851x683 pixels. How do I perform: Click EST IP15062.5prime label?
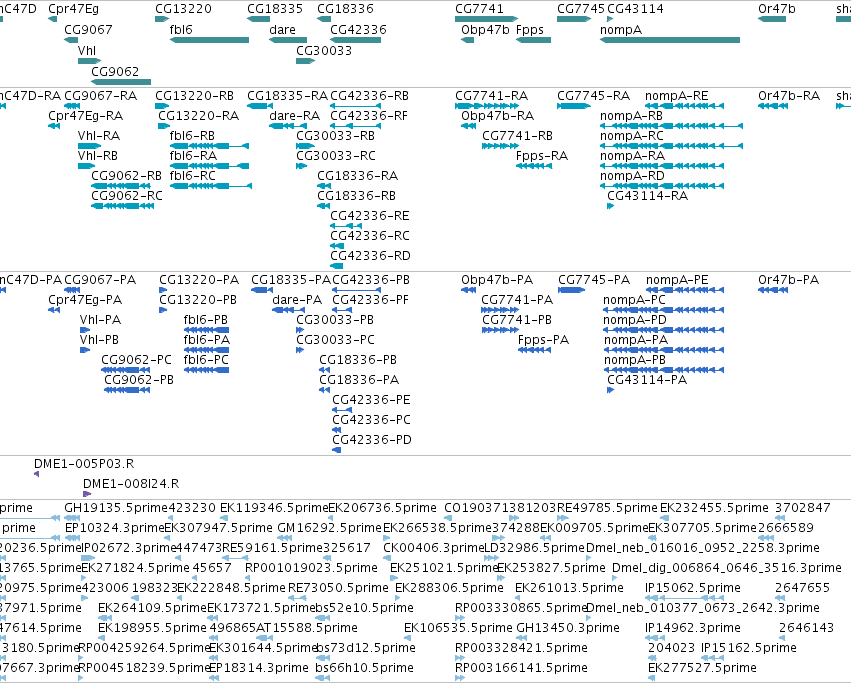point(693,587)
